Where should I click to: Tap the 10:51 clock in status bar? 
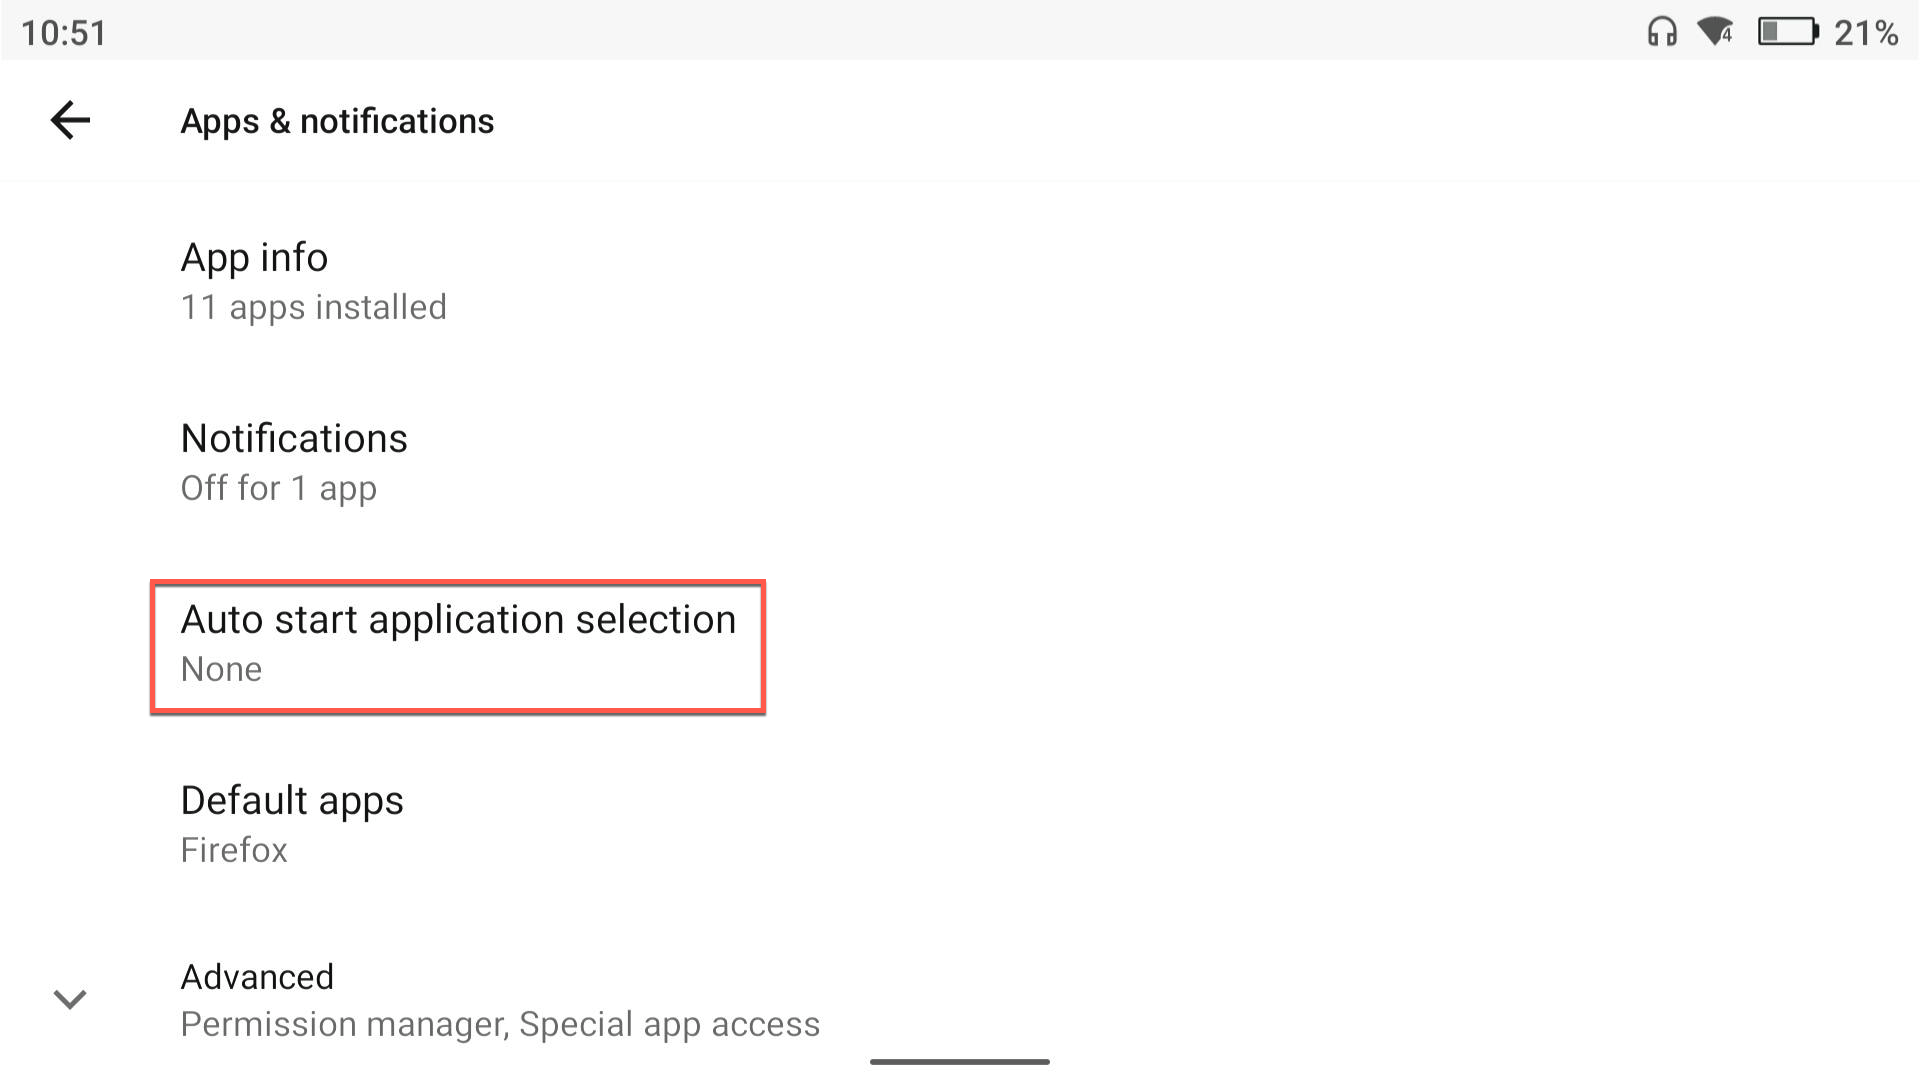(63, 33)
